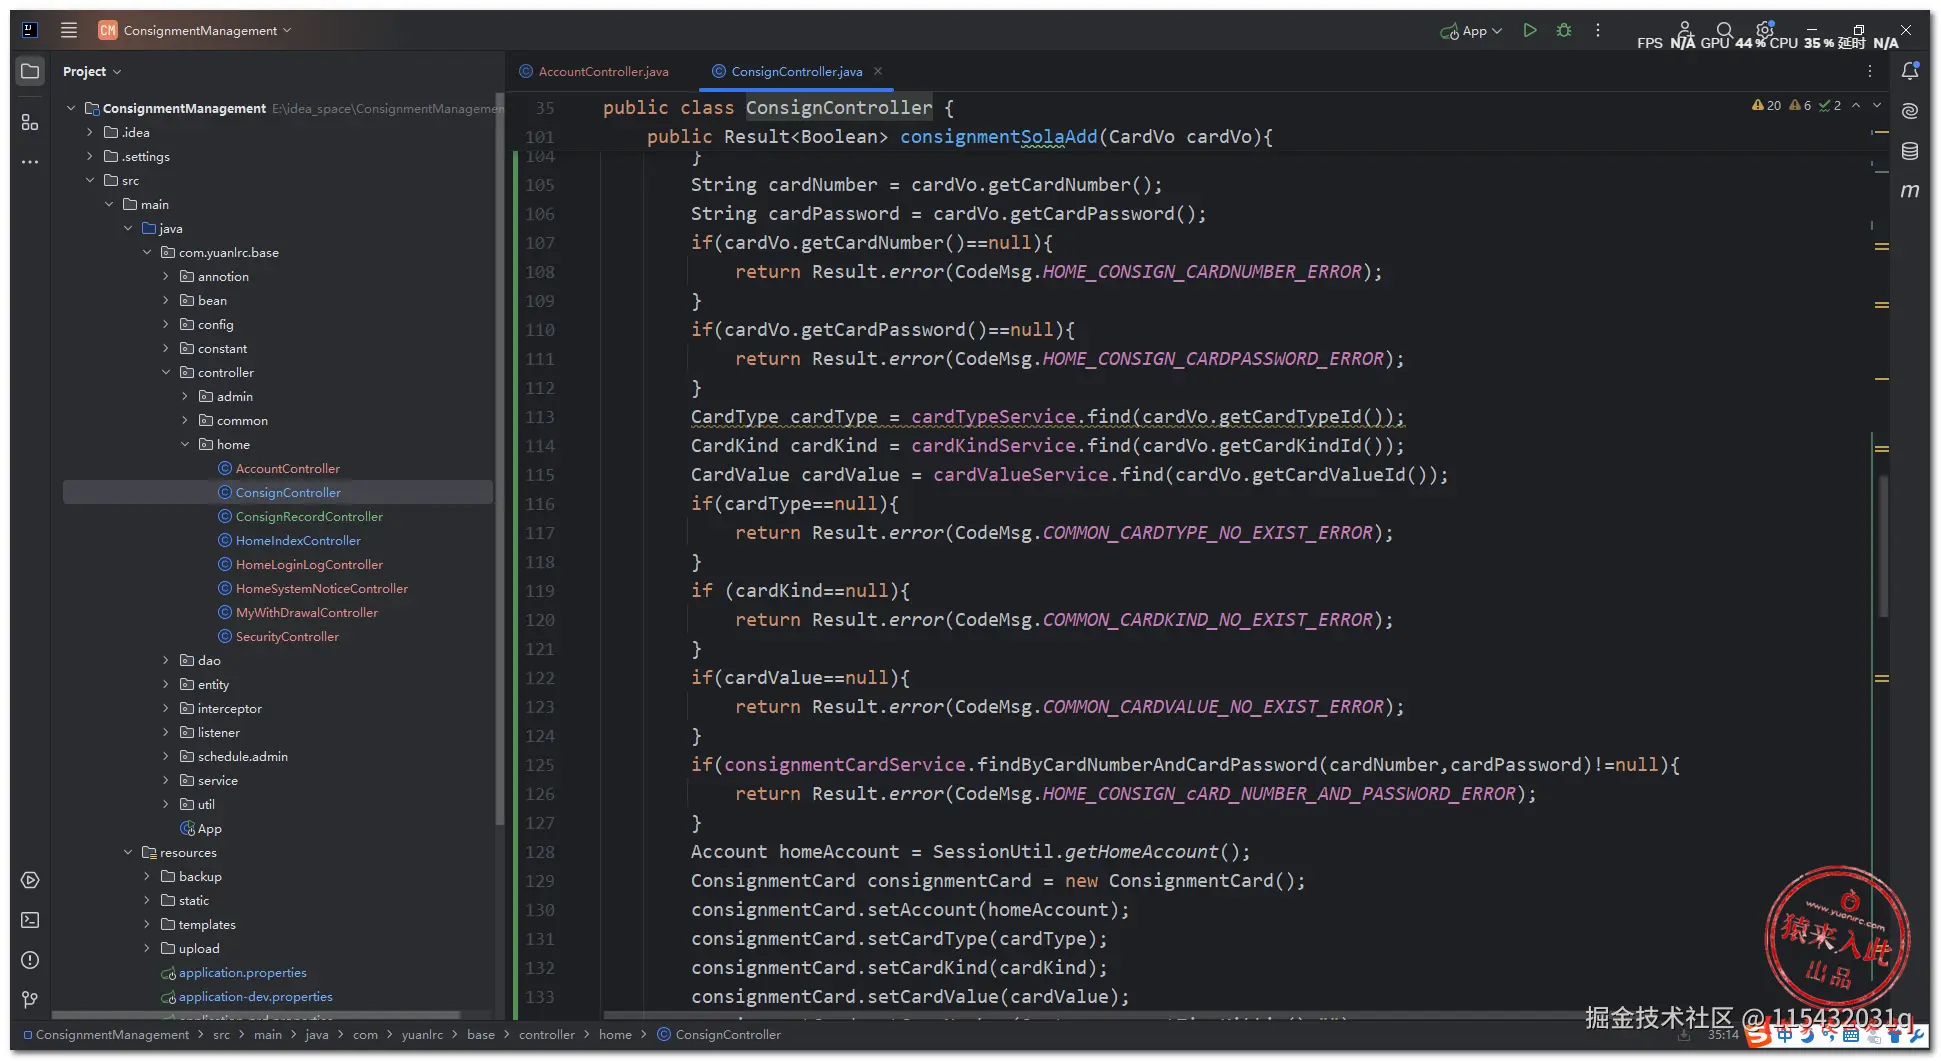The image size is (1941, 1061).
Task: Click line number 113 in gutter
Action: (540, 417)
